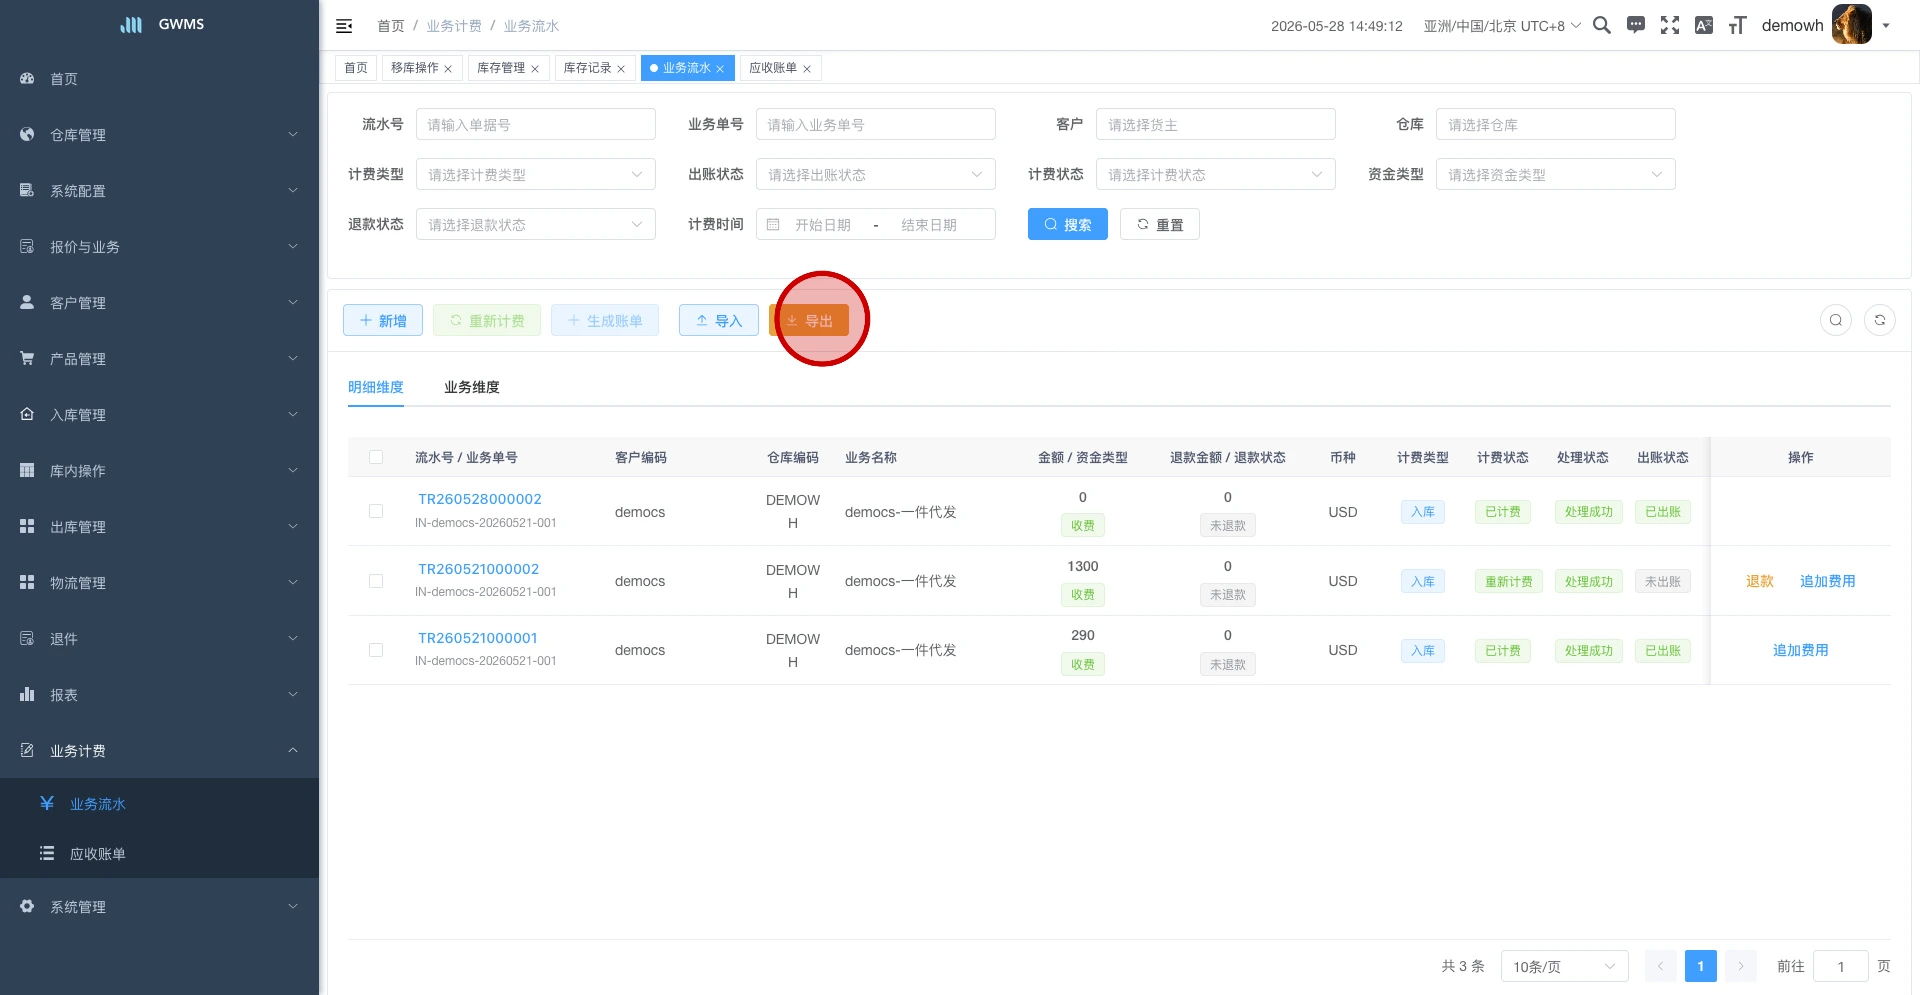This screenshot has width=1920, height=995.
Task: Click 业务计费 in the breadcrumb
Action: pos(454,26)
